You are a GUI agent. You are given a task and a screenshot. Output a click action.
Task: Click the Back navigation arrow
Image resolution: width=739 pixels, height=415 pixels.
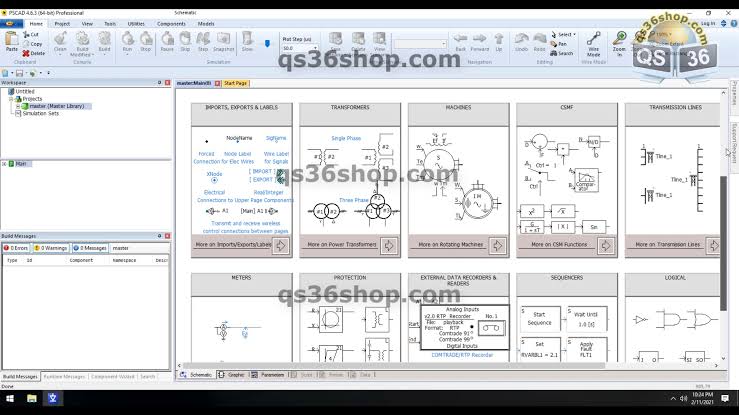(460, 39)
